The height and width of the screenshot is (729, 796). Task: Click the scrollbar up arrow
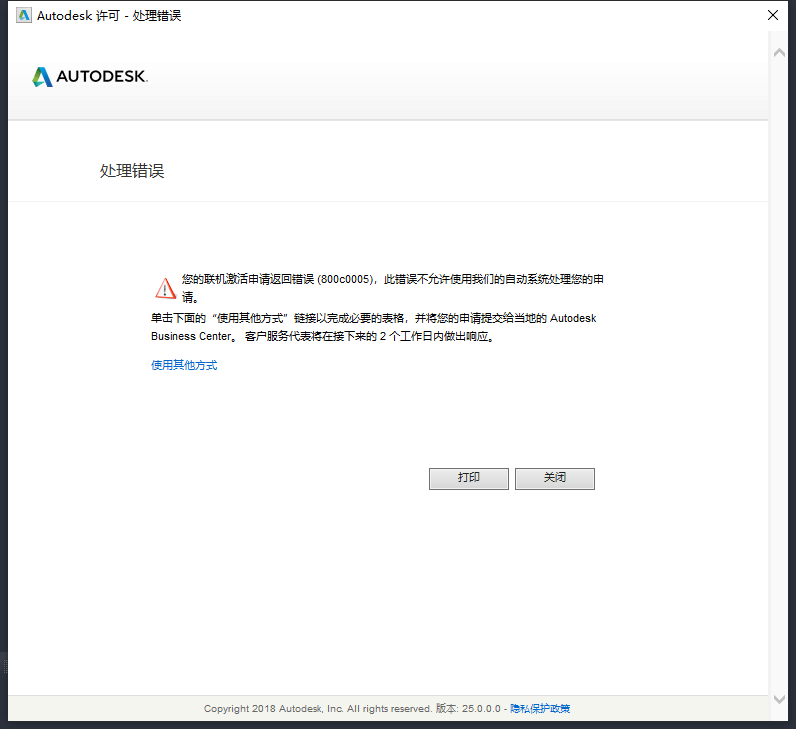780,52
